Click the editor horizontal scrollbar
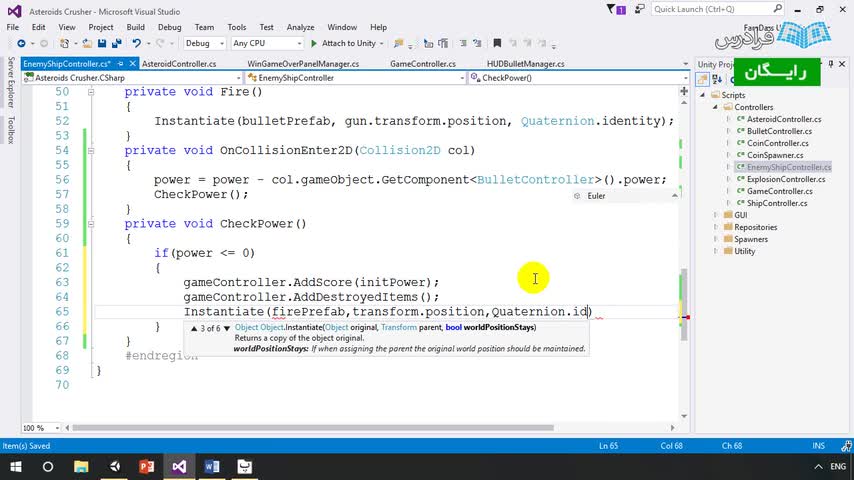This screenshot has width=854, height=480. 313,428
